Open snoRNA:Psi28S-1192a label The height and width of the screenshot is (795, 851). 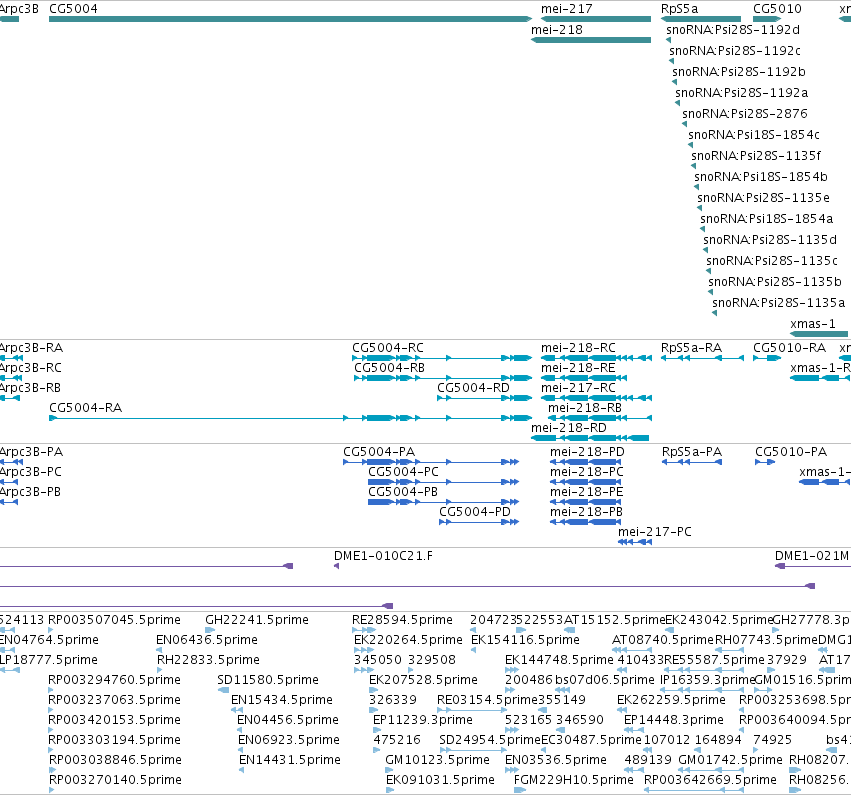(x=741, y=93)
